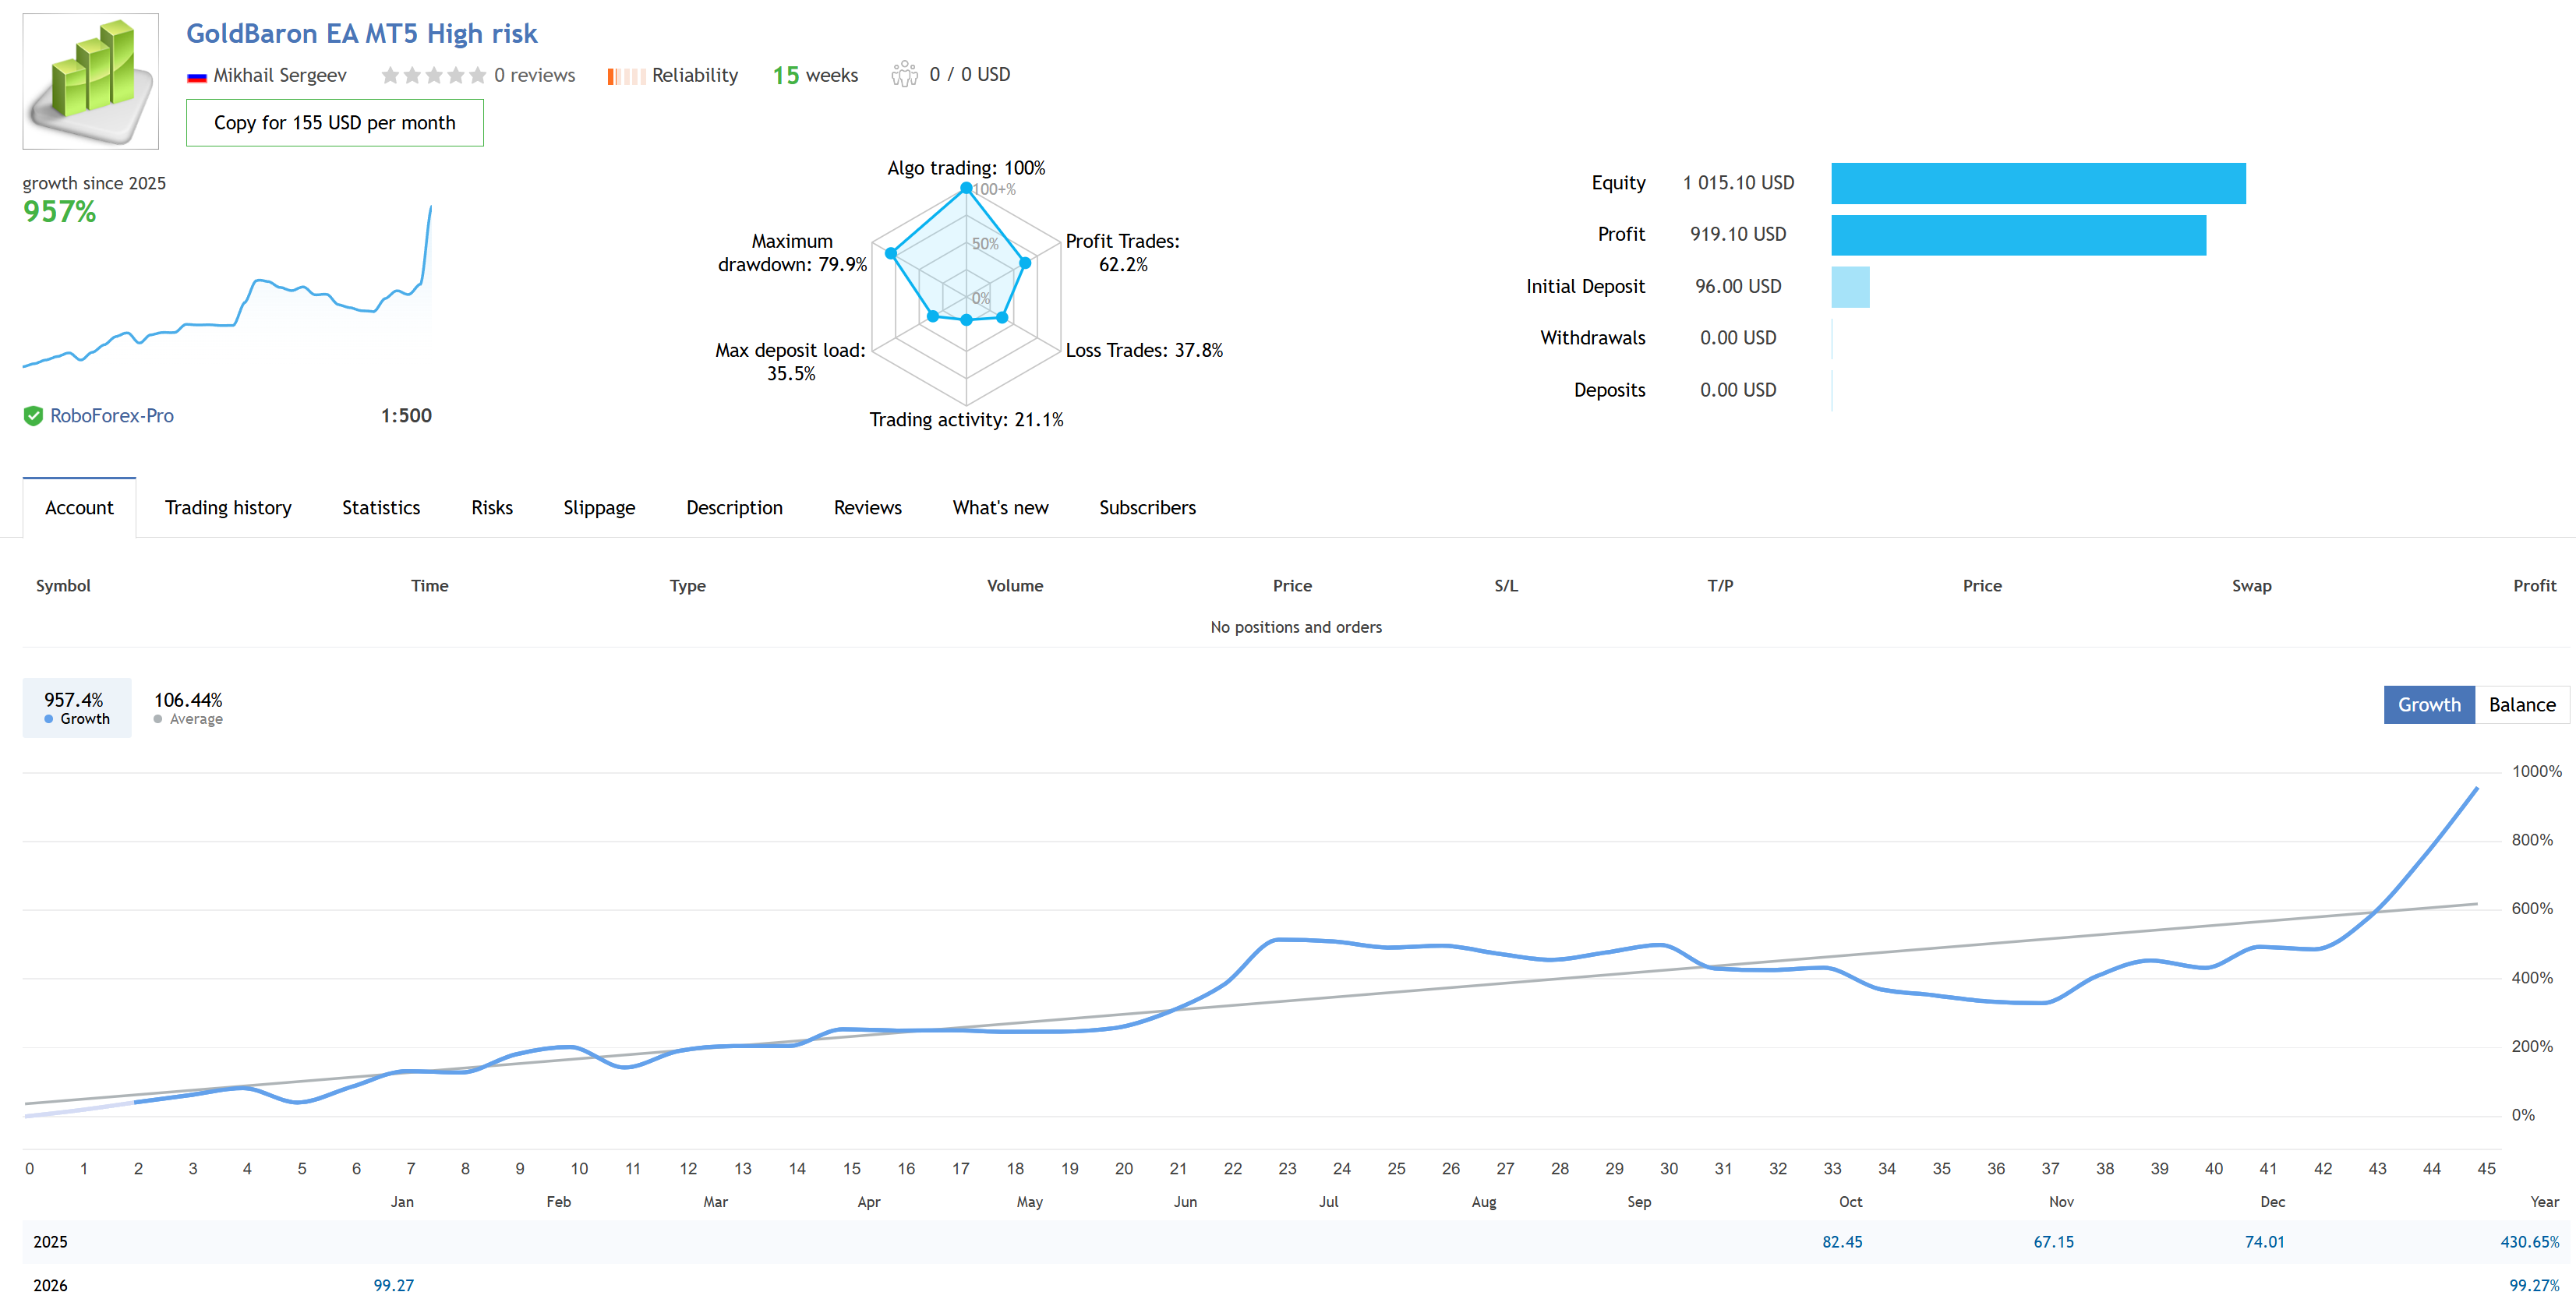The height and width of the screenshot is (1299, 2576).
Task: Click the Algo trading radar chart point
Action: pos(966,188)
